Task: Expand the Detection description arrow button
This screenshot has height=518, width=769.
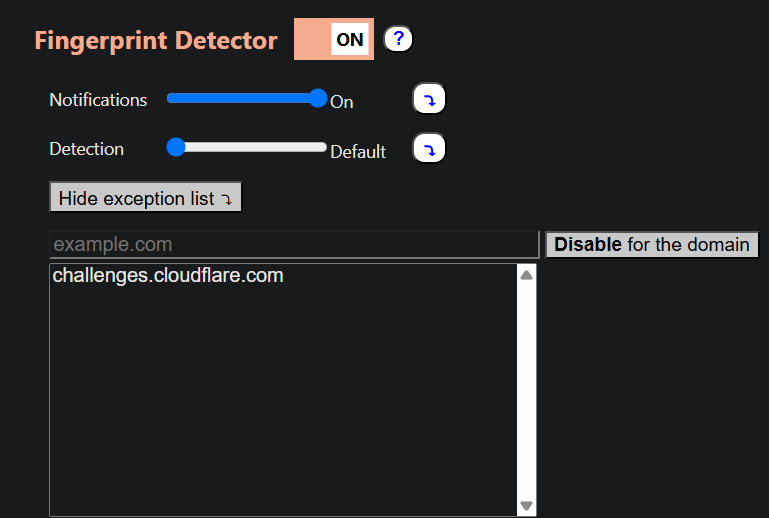Action: click(x=429, y=149)
